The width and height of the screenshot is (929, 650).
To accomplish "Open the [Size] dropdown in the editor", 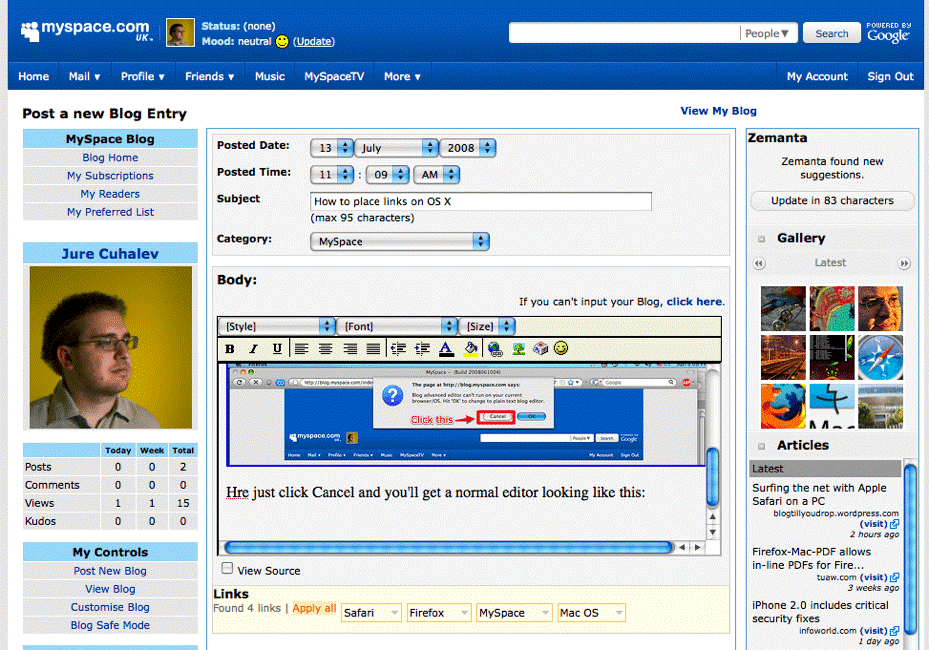I will tap(487, 326).
